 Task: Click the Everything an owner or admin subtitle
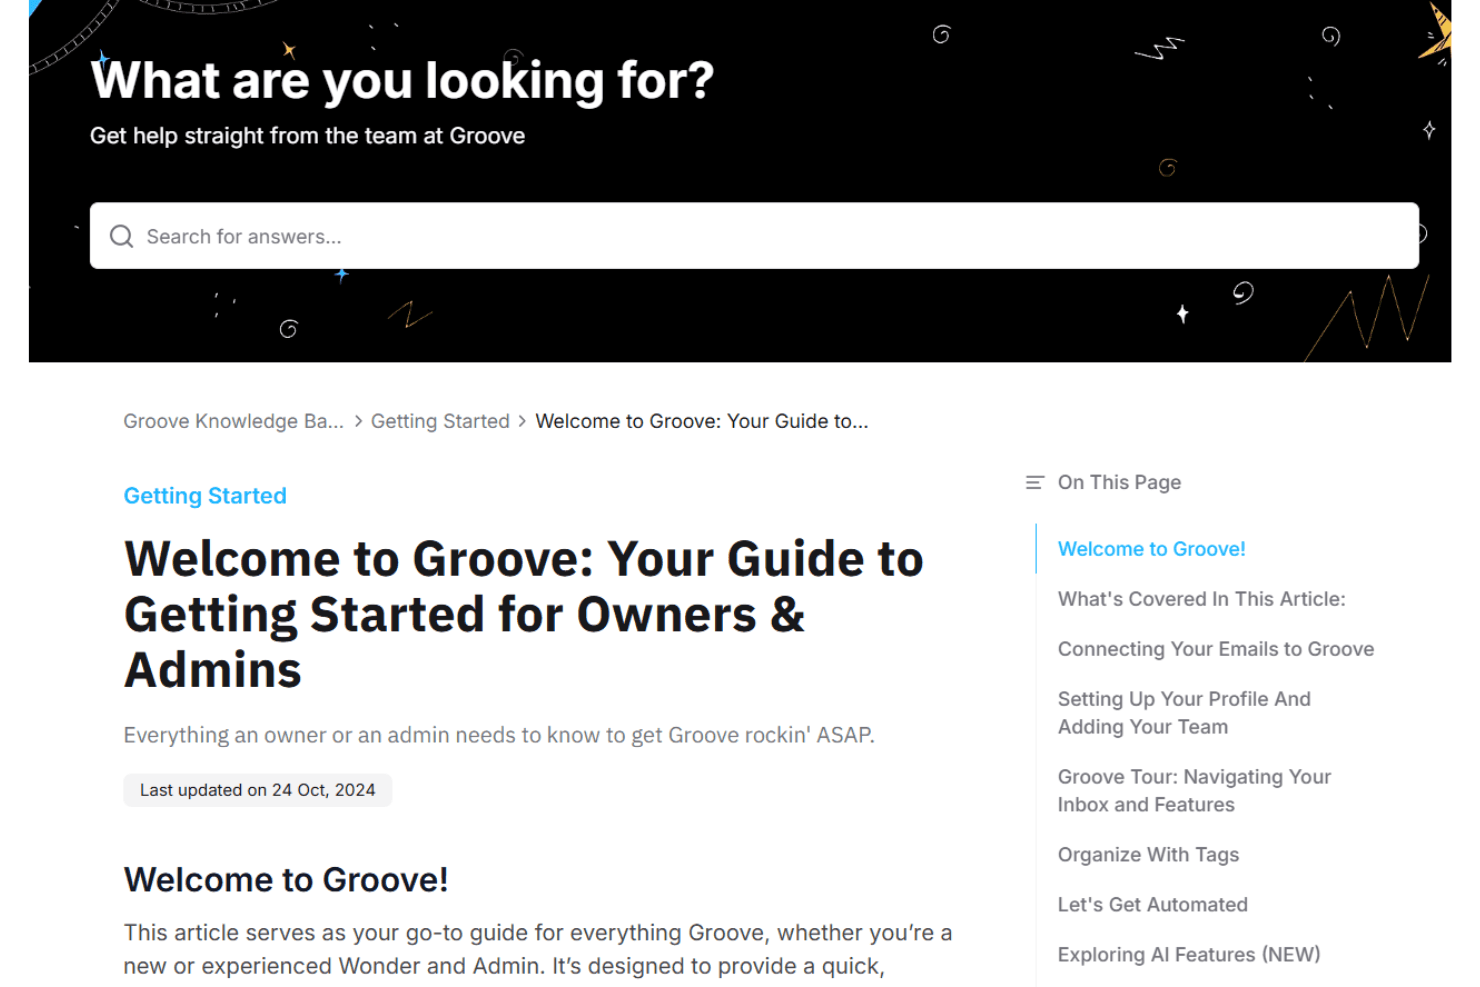[499, 735]
